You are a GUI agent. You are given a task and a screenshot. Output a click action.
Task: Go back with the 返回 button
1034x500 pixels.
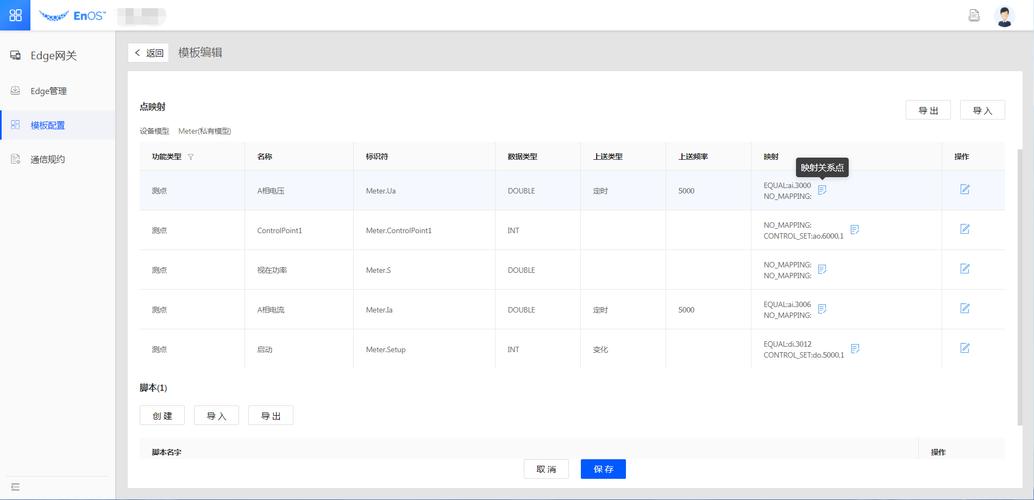[148, 53]
